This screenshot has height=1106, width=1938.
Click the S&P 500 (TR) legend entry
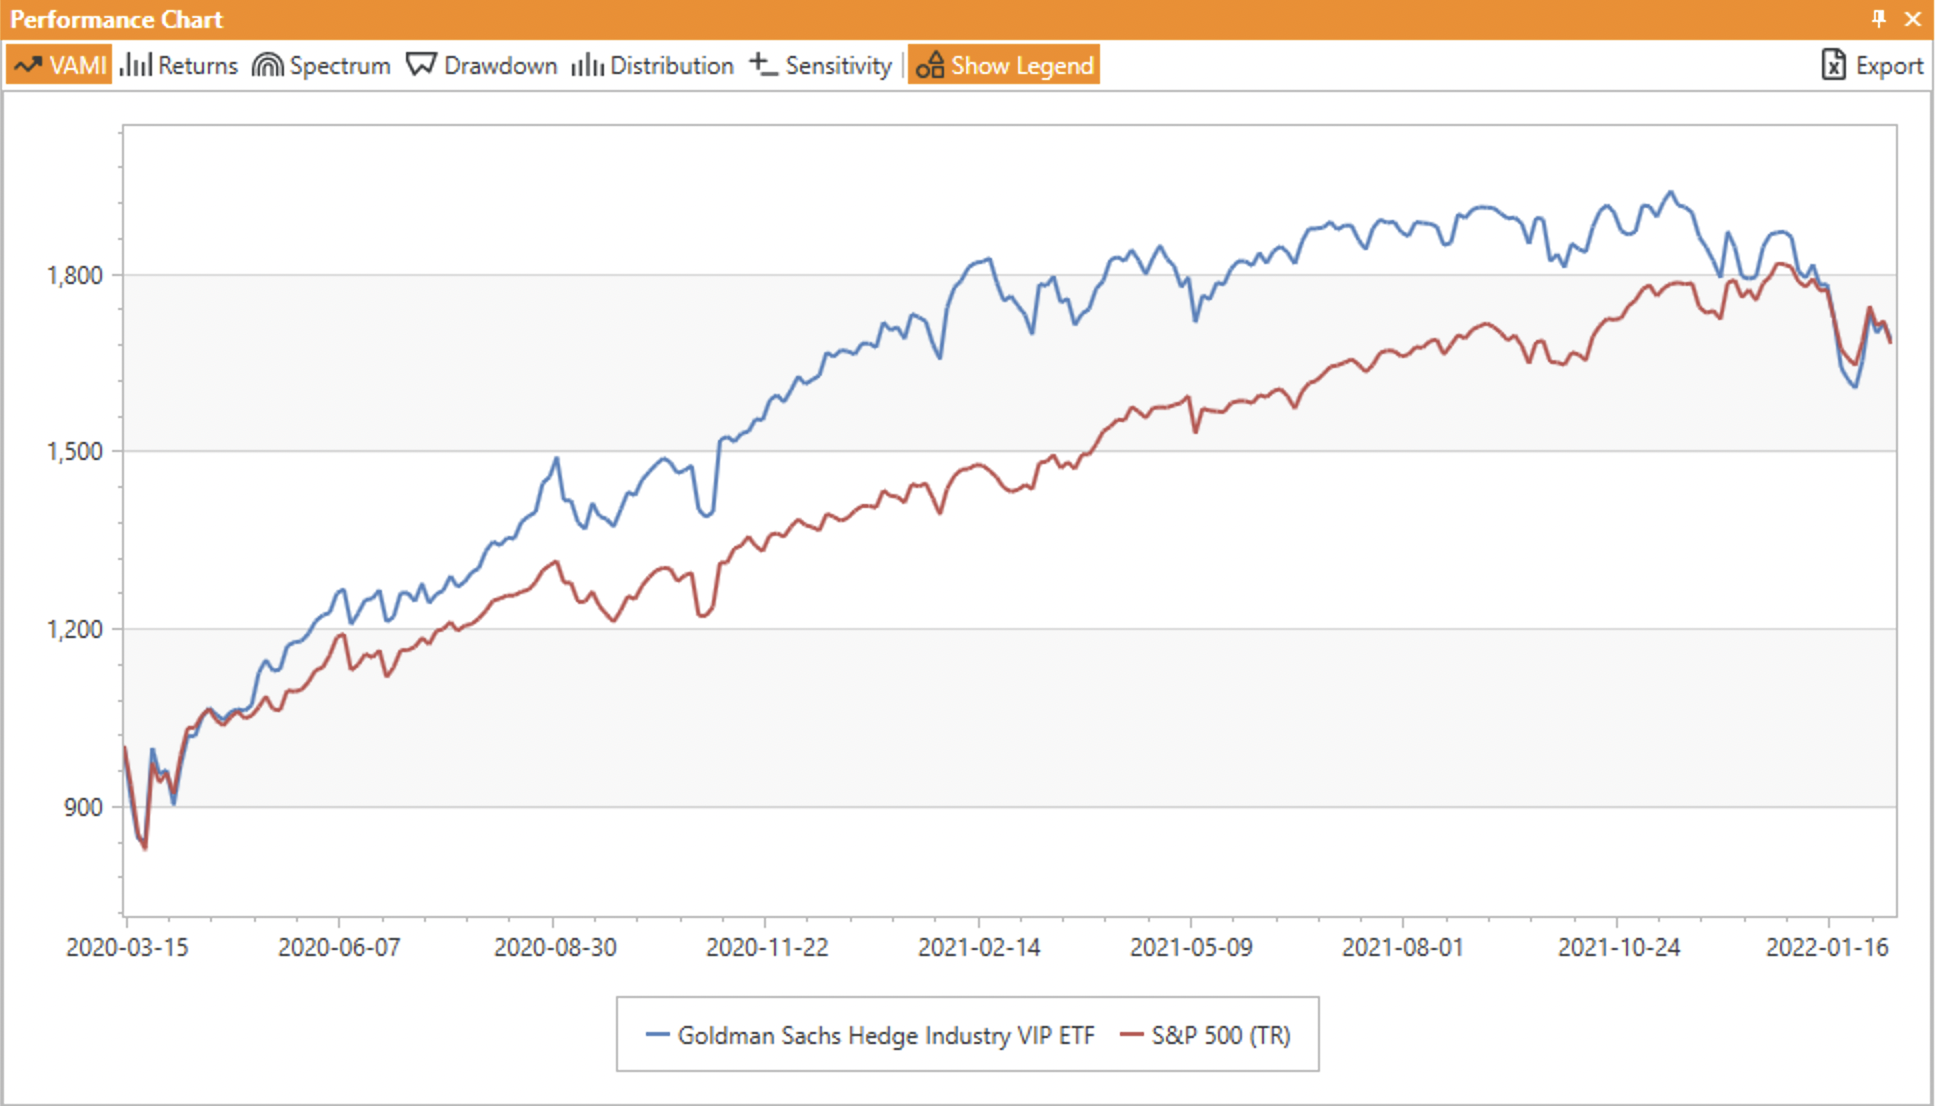(x=1220, y=1035)
